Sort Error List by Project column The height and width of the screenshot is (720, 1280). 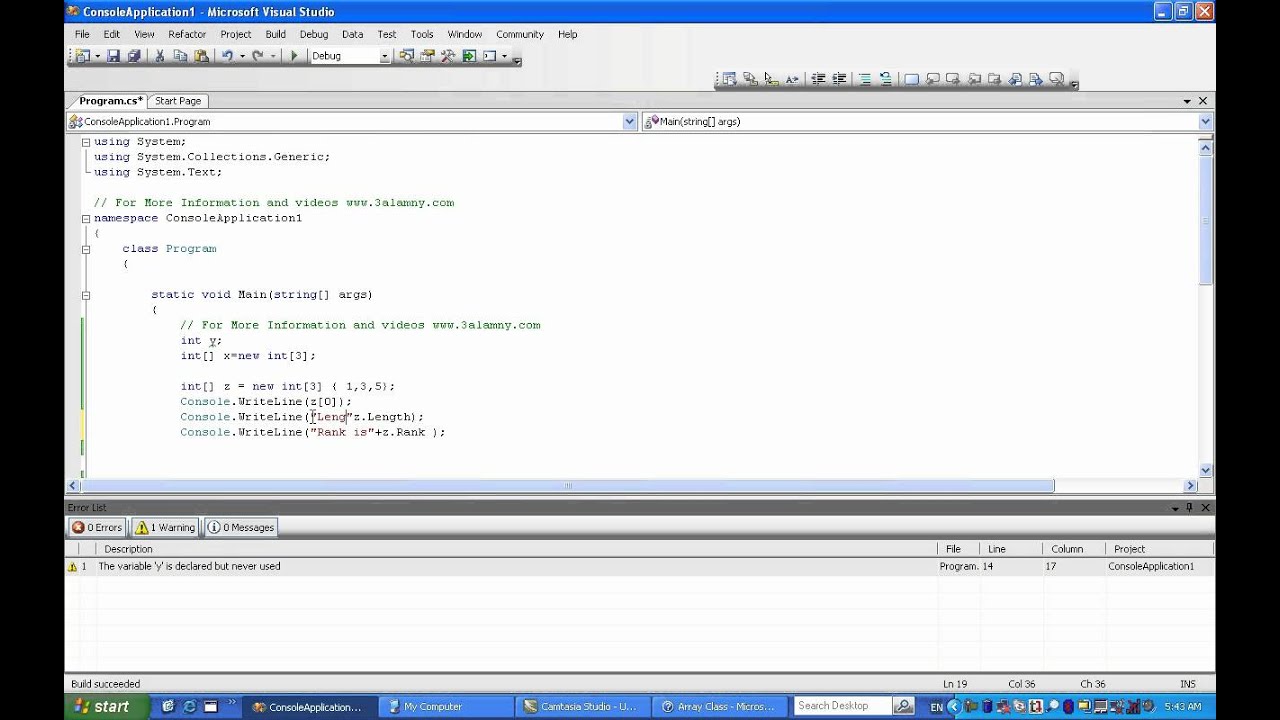click(1160, 549)
